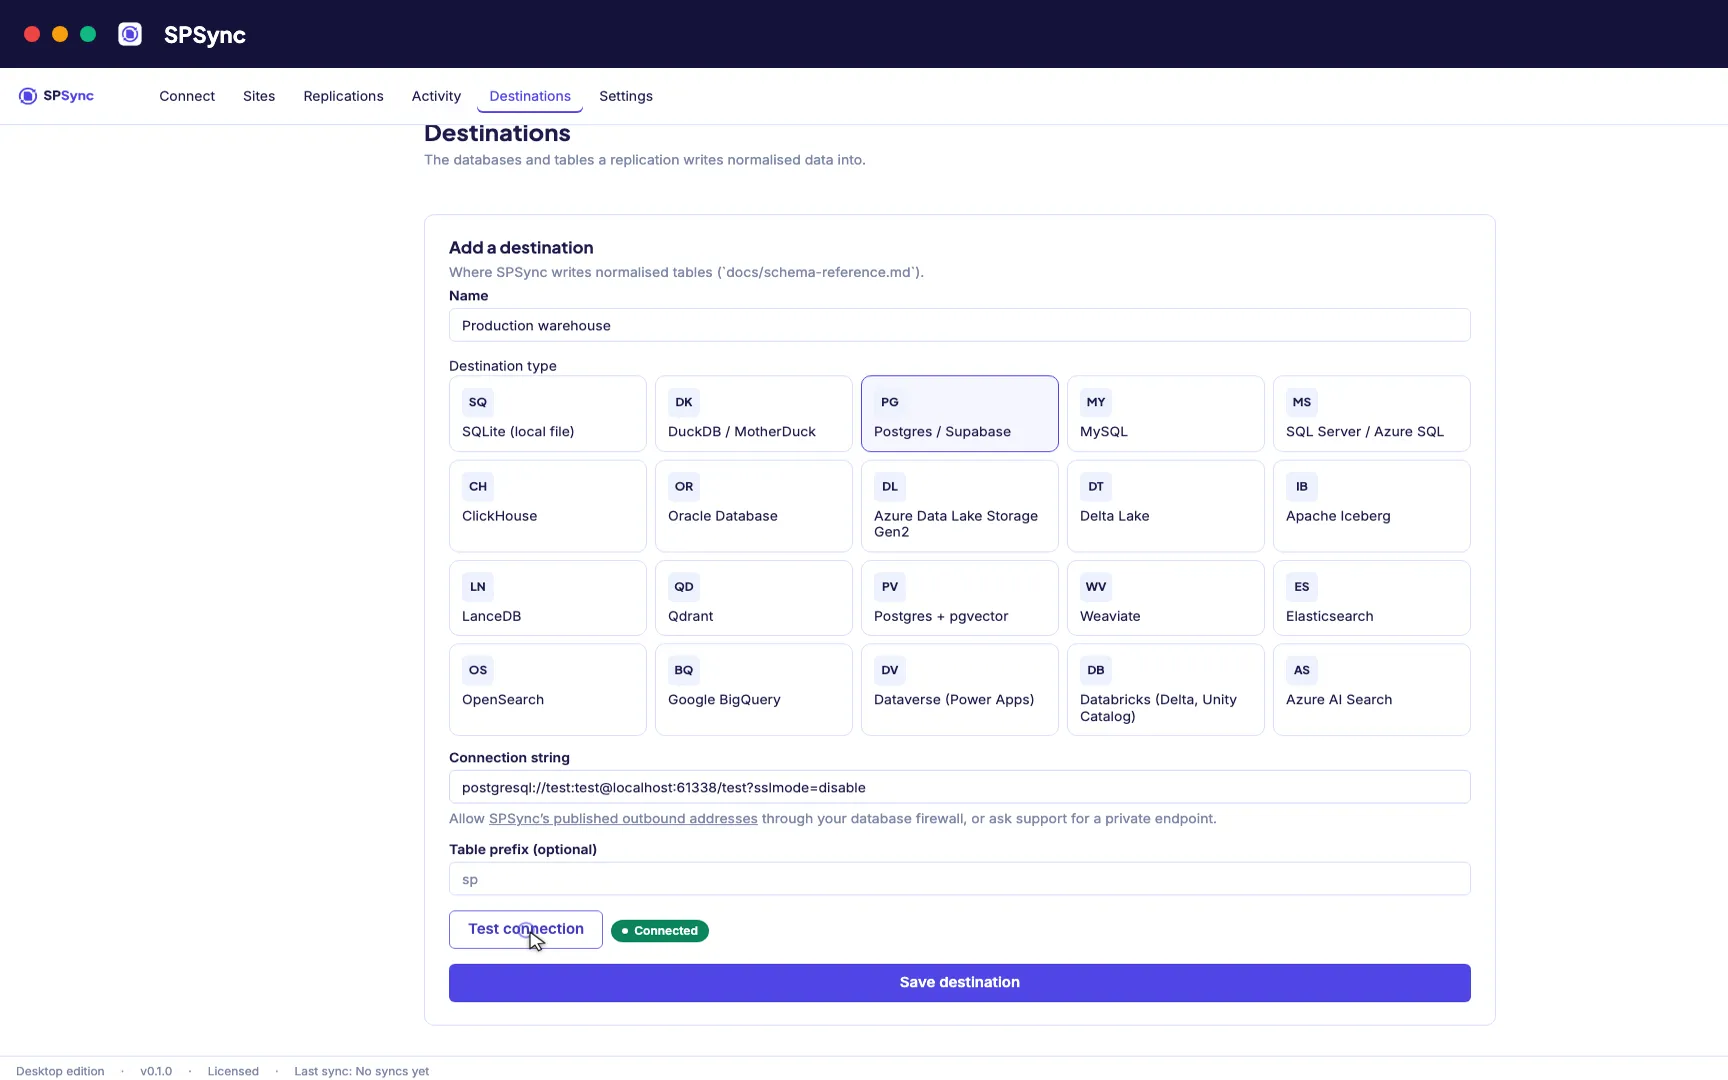Screen dimensions: 1728x1080
Task: Click the SPSync brand icon in the navigation bar
Action: (x=28, y=96)
